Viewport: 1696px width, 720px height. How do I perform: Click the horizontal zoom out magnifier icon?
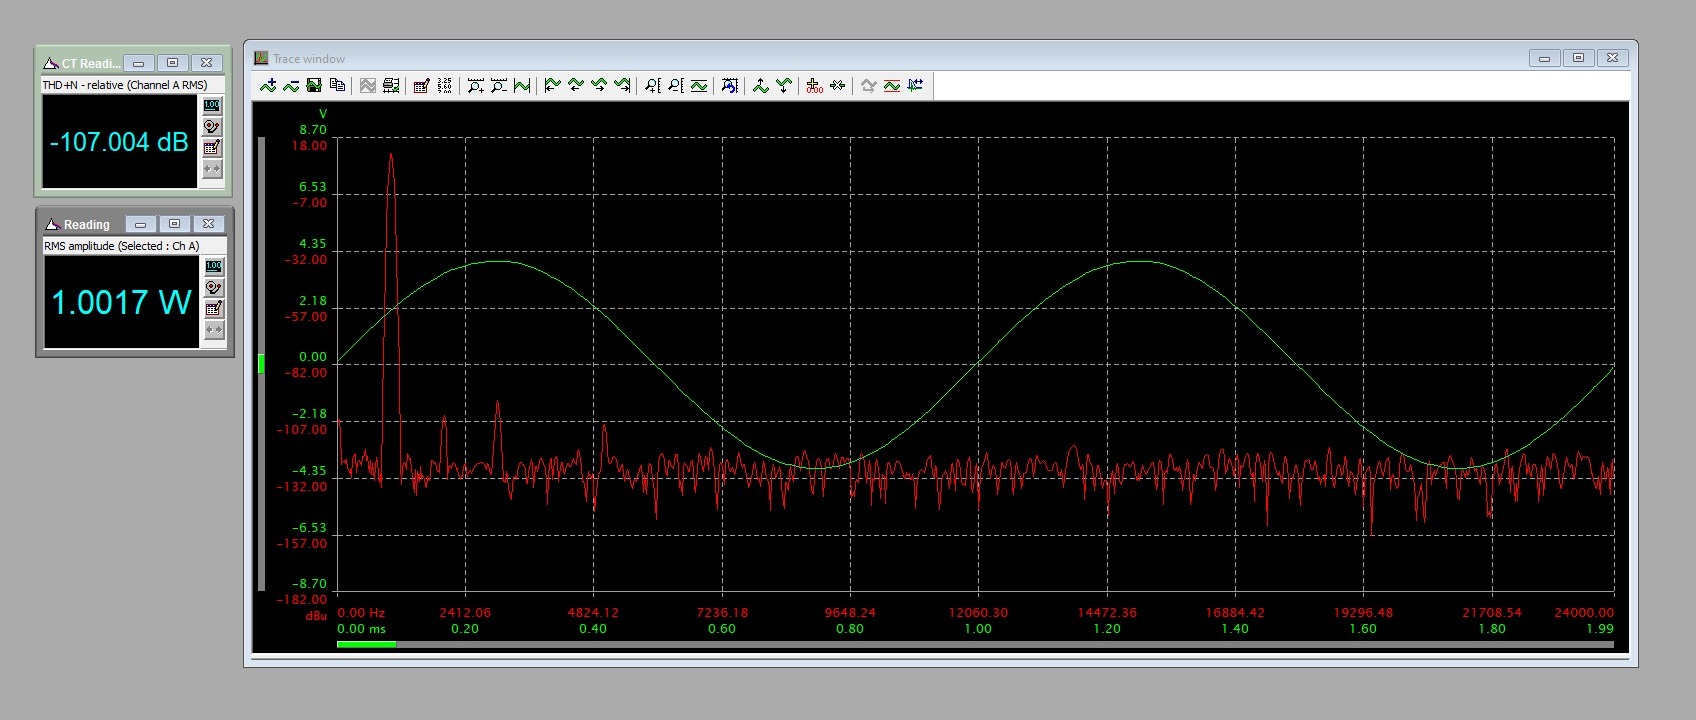498,86
